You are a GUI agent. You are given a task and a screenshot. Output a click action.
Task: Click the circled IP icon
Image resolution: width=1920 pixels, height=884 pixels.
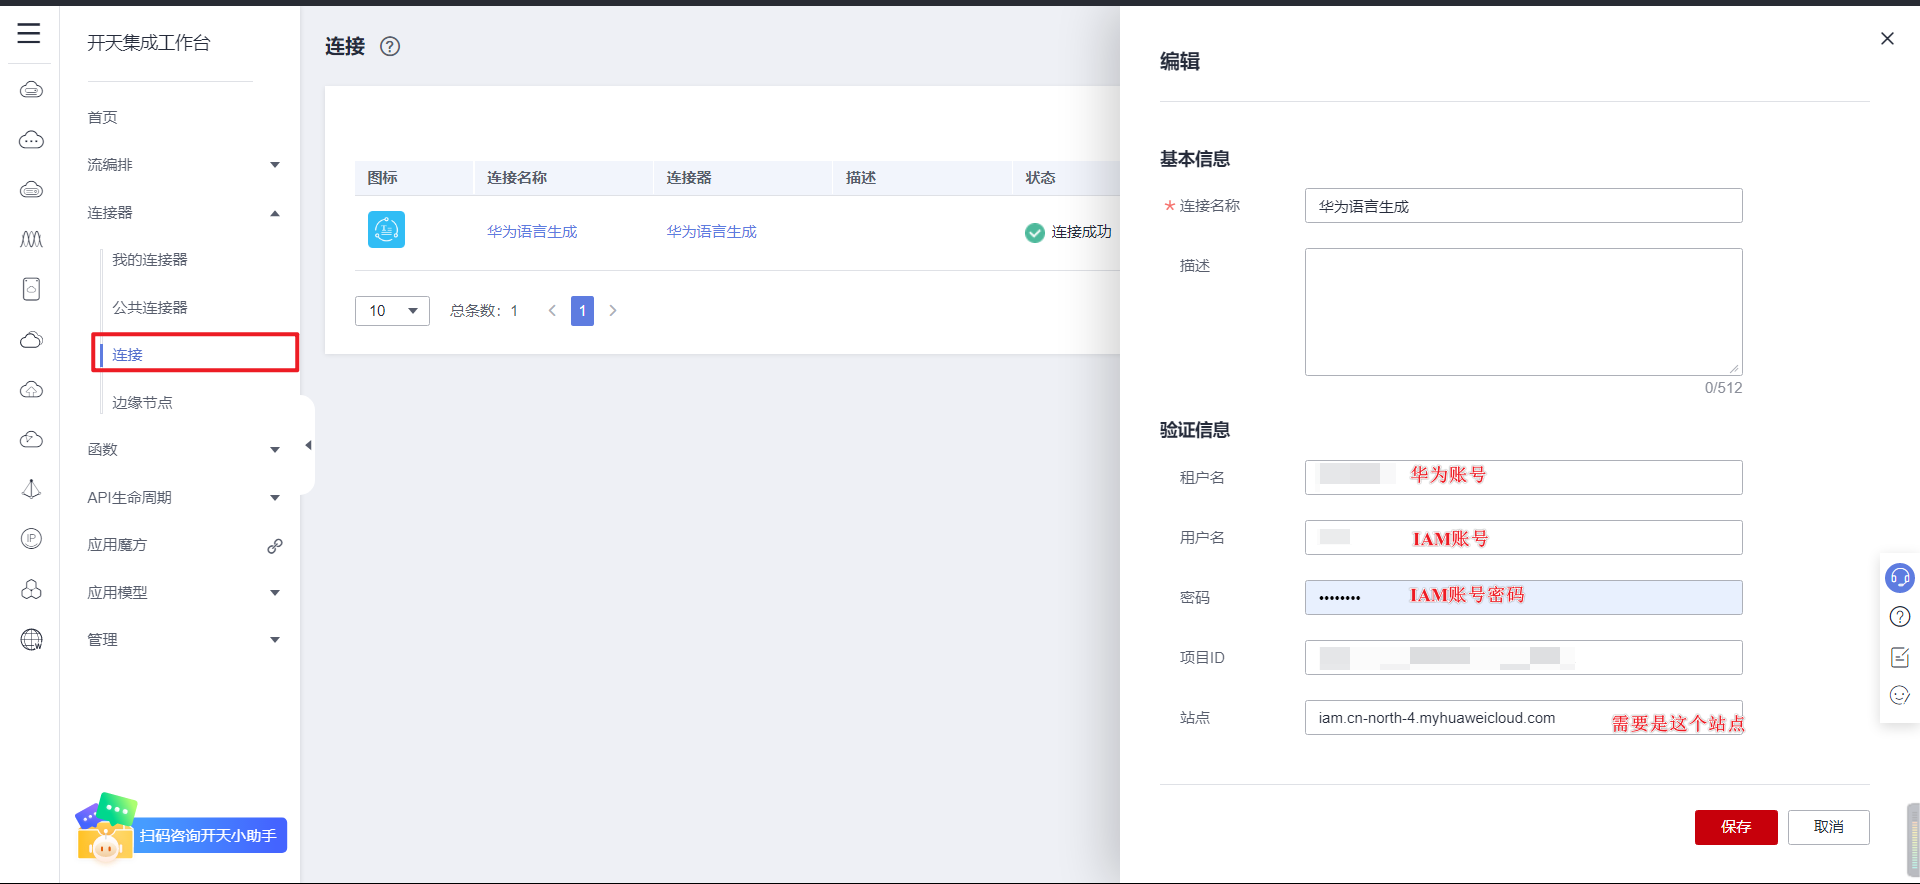31,539
